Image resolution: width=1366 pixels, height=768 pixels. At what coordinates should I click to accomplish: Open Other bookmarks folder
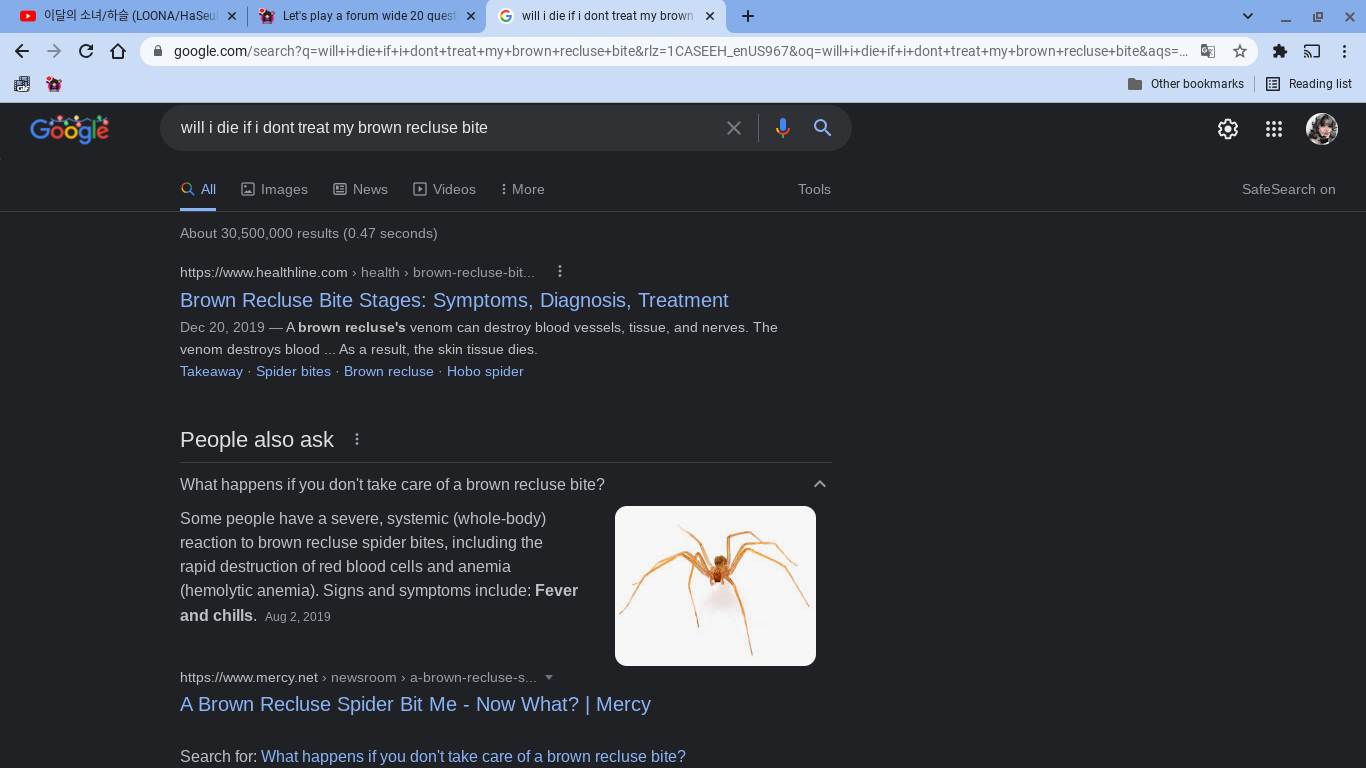[x=1186, y=84]
